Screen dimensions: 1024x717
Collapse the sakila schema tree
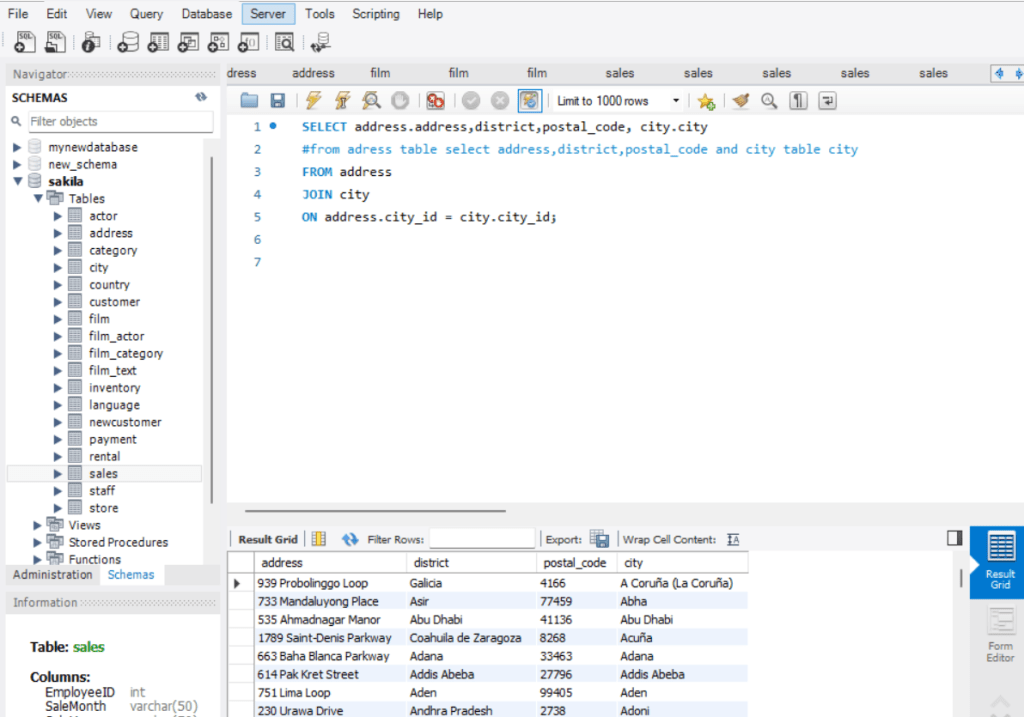[x=18, y=181]
